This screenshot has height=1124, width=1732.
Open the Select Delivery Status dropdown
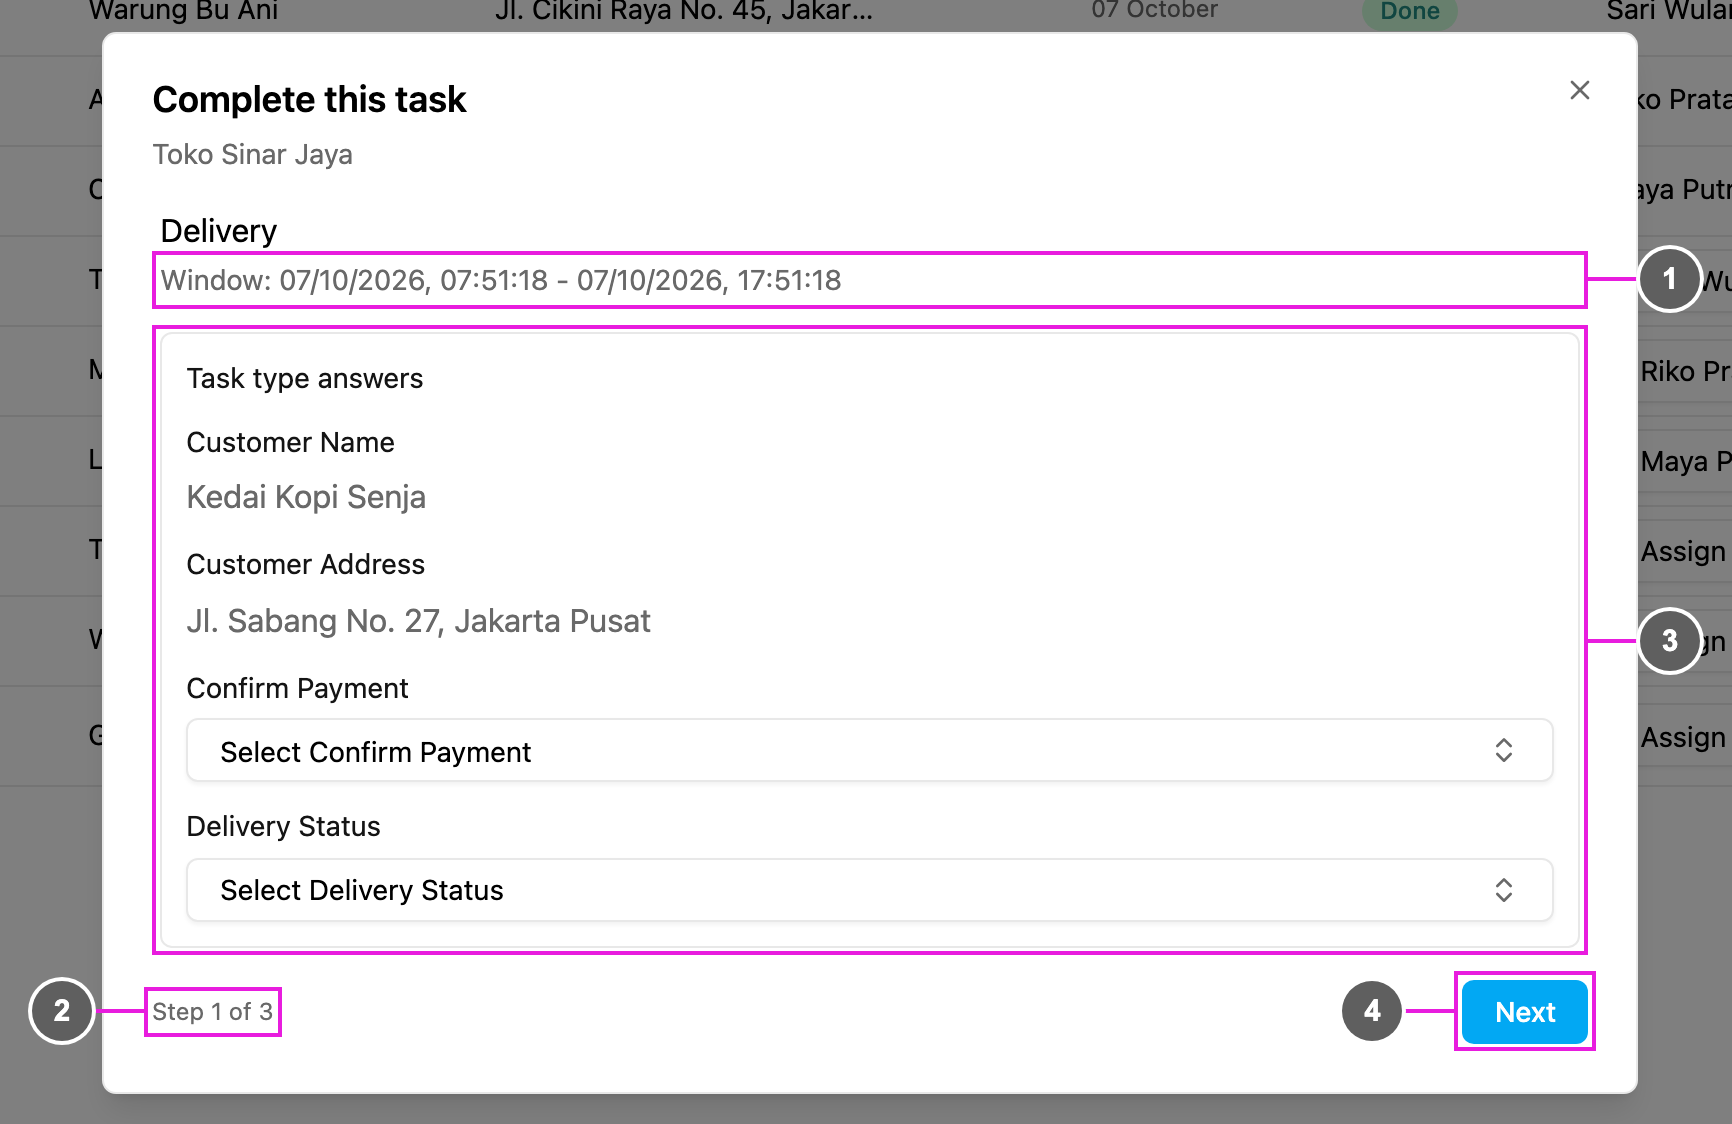tap(869, 890)
